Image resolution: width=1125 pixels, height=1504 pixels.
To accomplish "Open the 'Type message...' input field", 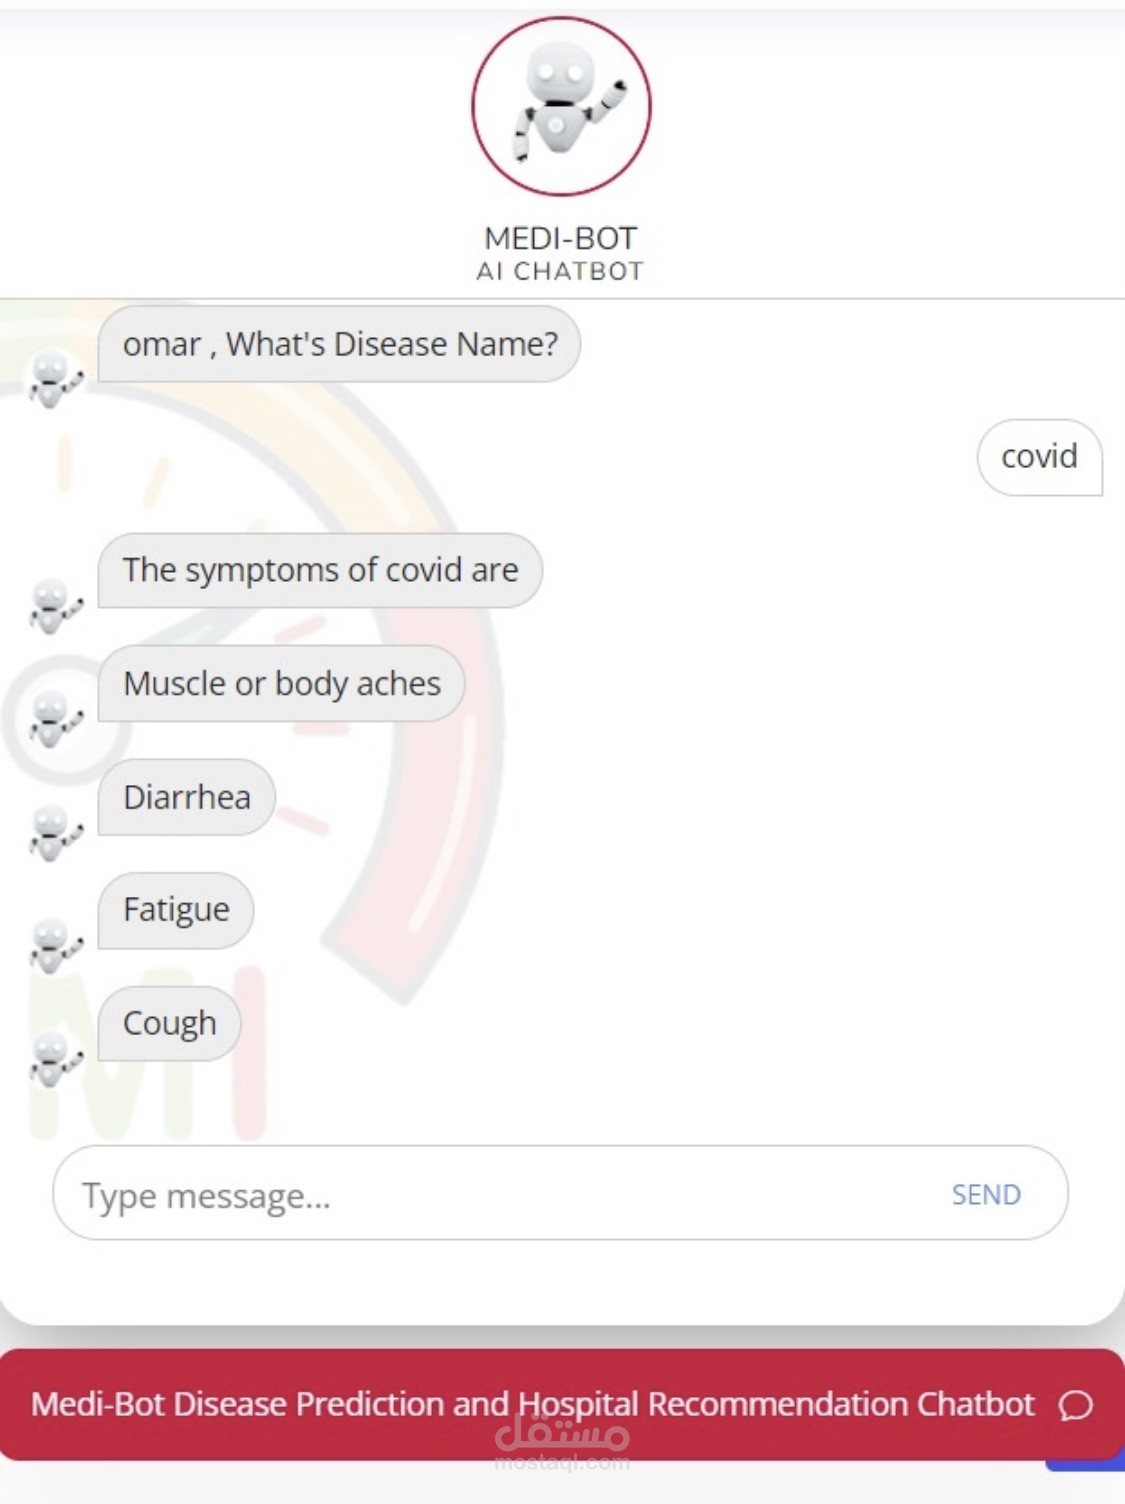I will pyautogui.click(x=400, y=1194).
